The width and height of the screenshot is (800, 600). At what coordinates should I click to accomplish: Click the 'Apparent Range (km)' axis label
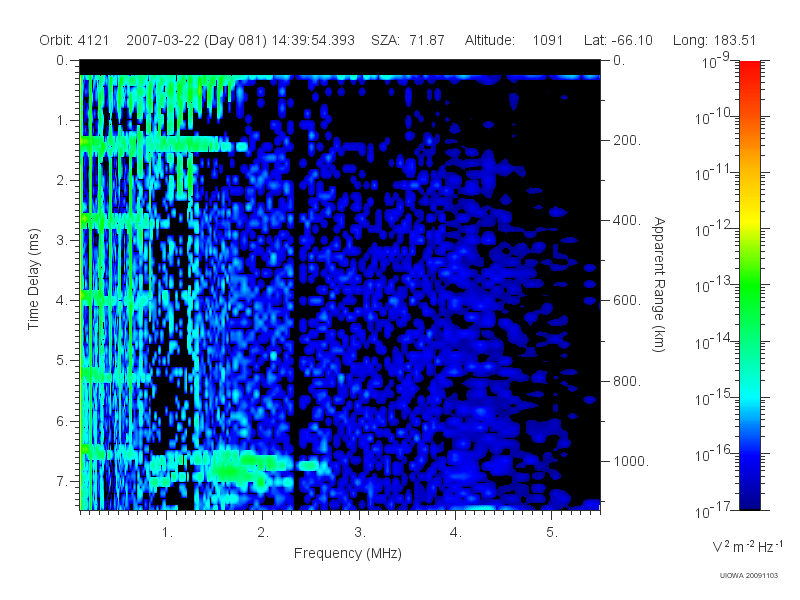[x=659, y=285]
